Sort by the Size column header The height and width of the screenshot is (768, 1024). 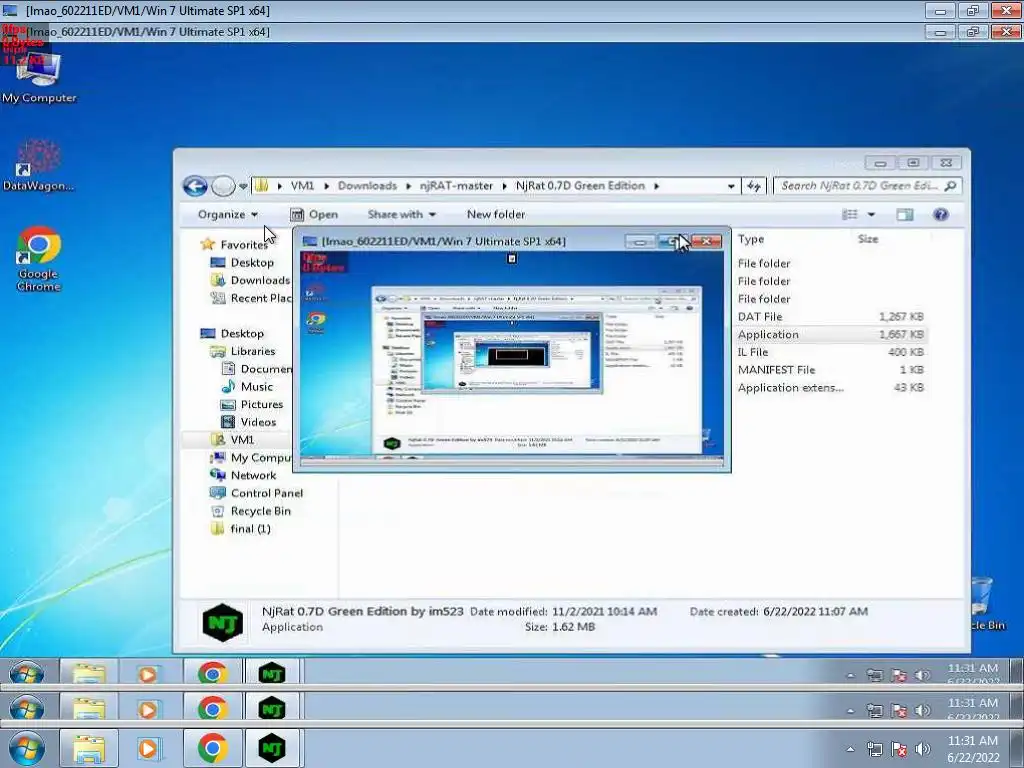868,240
